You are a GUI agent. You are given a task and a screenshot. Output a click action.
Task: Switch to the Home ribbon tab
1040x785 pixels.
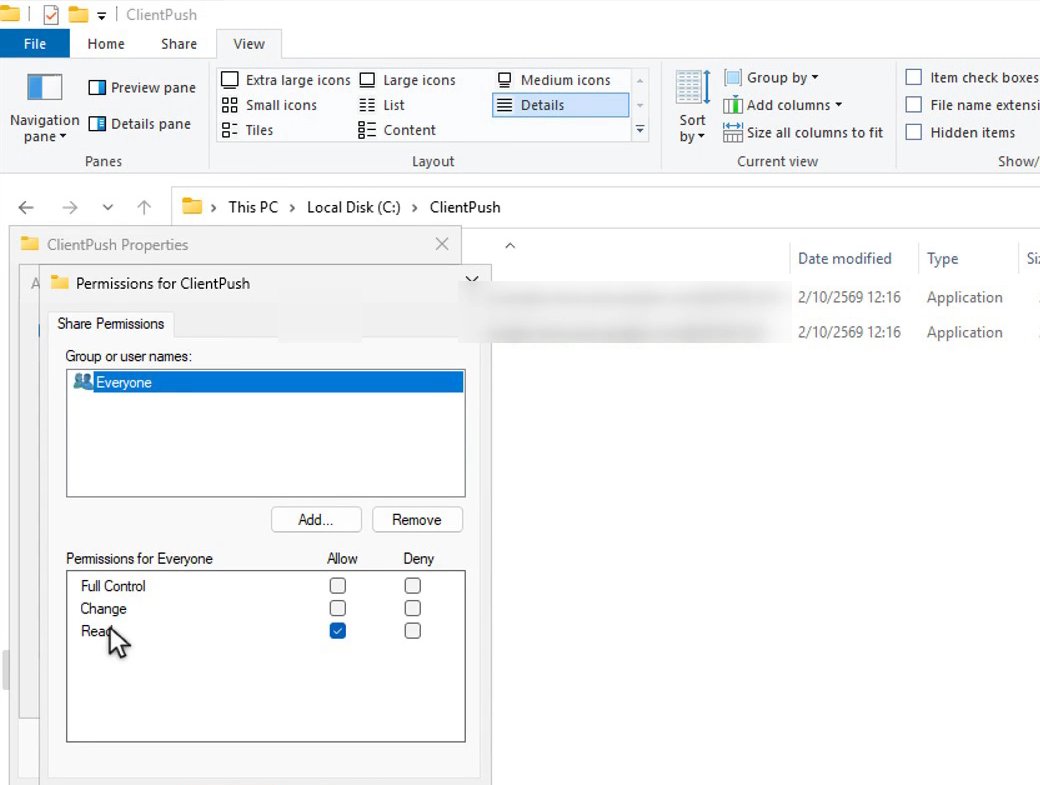point(106,44)
